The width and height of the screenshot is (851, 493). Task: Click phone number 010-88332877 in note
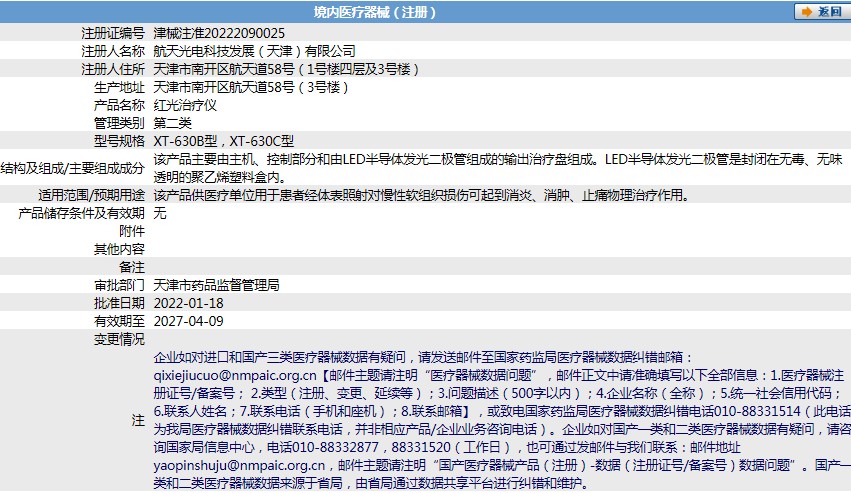(x=335, y=447)
